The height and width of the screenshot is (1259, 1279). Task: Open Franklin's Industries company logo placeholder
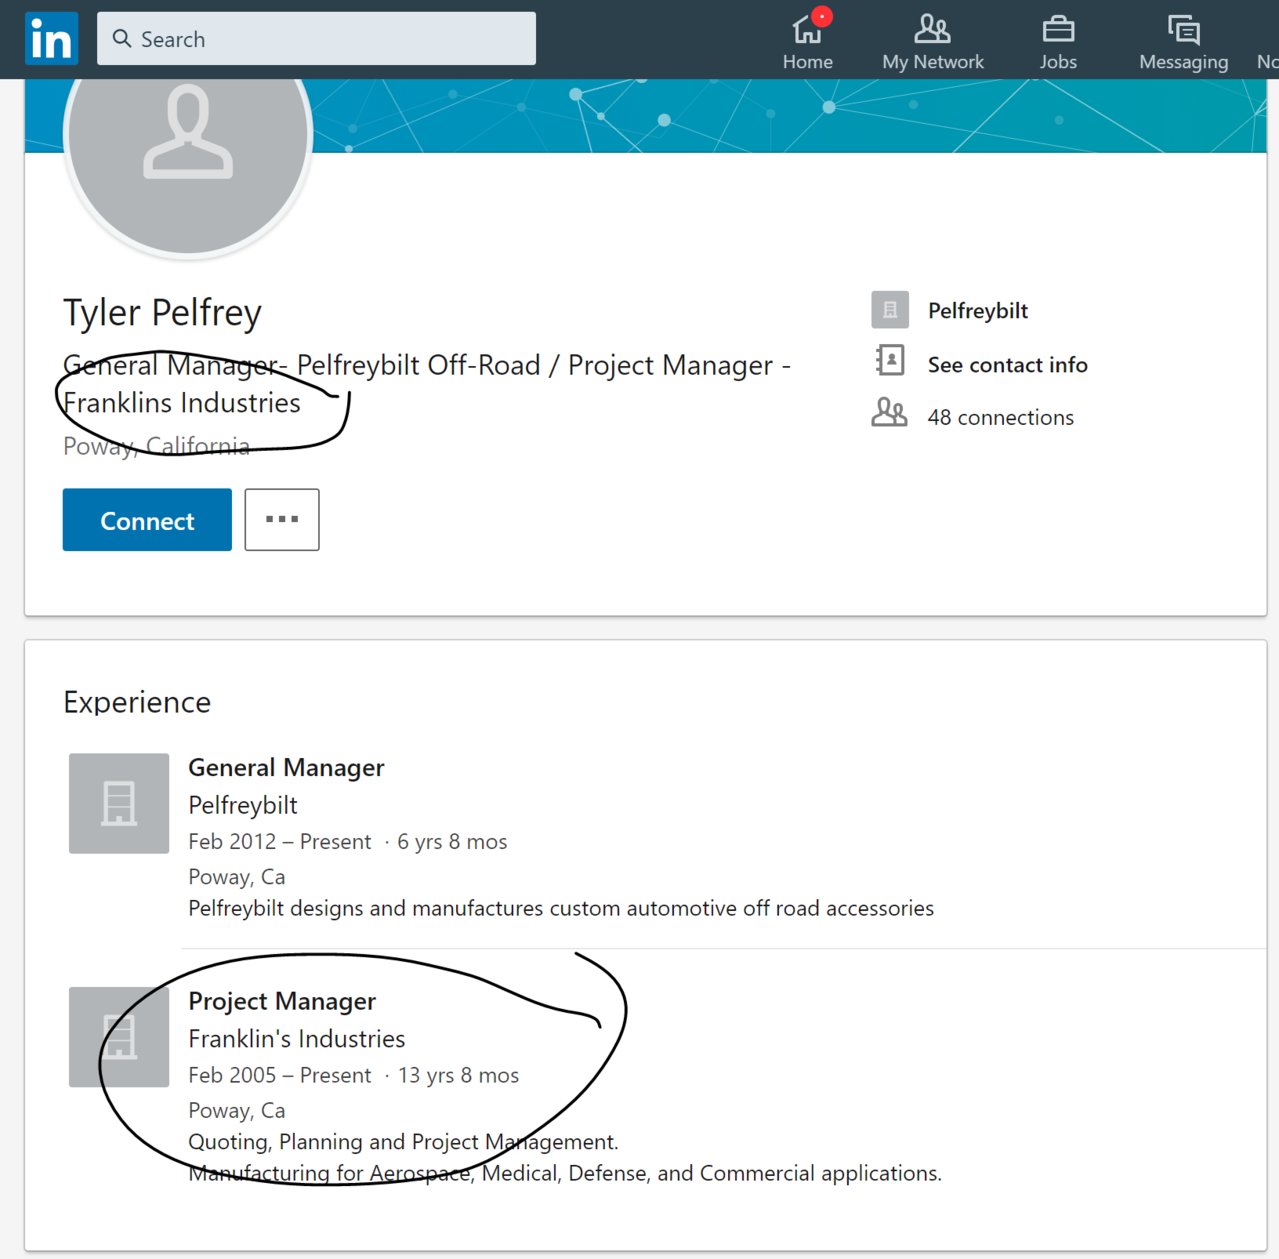pyautogui.click(x=119, y=1037)
